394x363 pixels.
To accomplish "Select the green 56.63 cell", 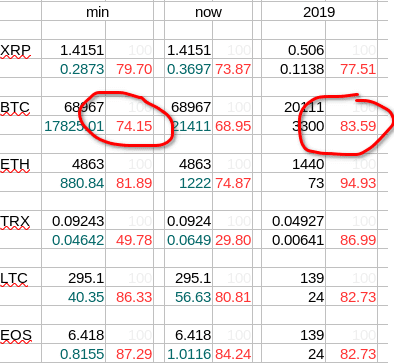I will [188, 297].
